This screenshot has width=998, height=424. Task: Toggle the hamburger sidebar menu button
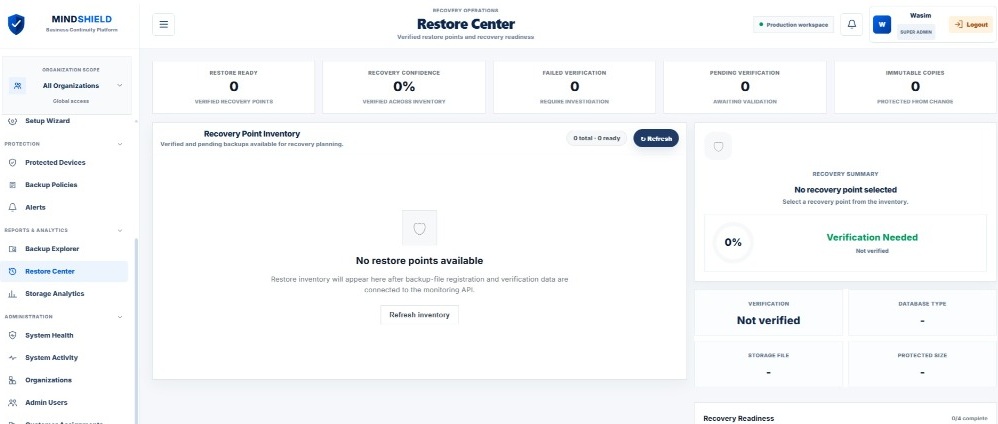[164, 24]
